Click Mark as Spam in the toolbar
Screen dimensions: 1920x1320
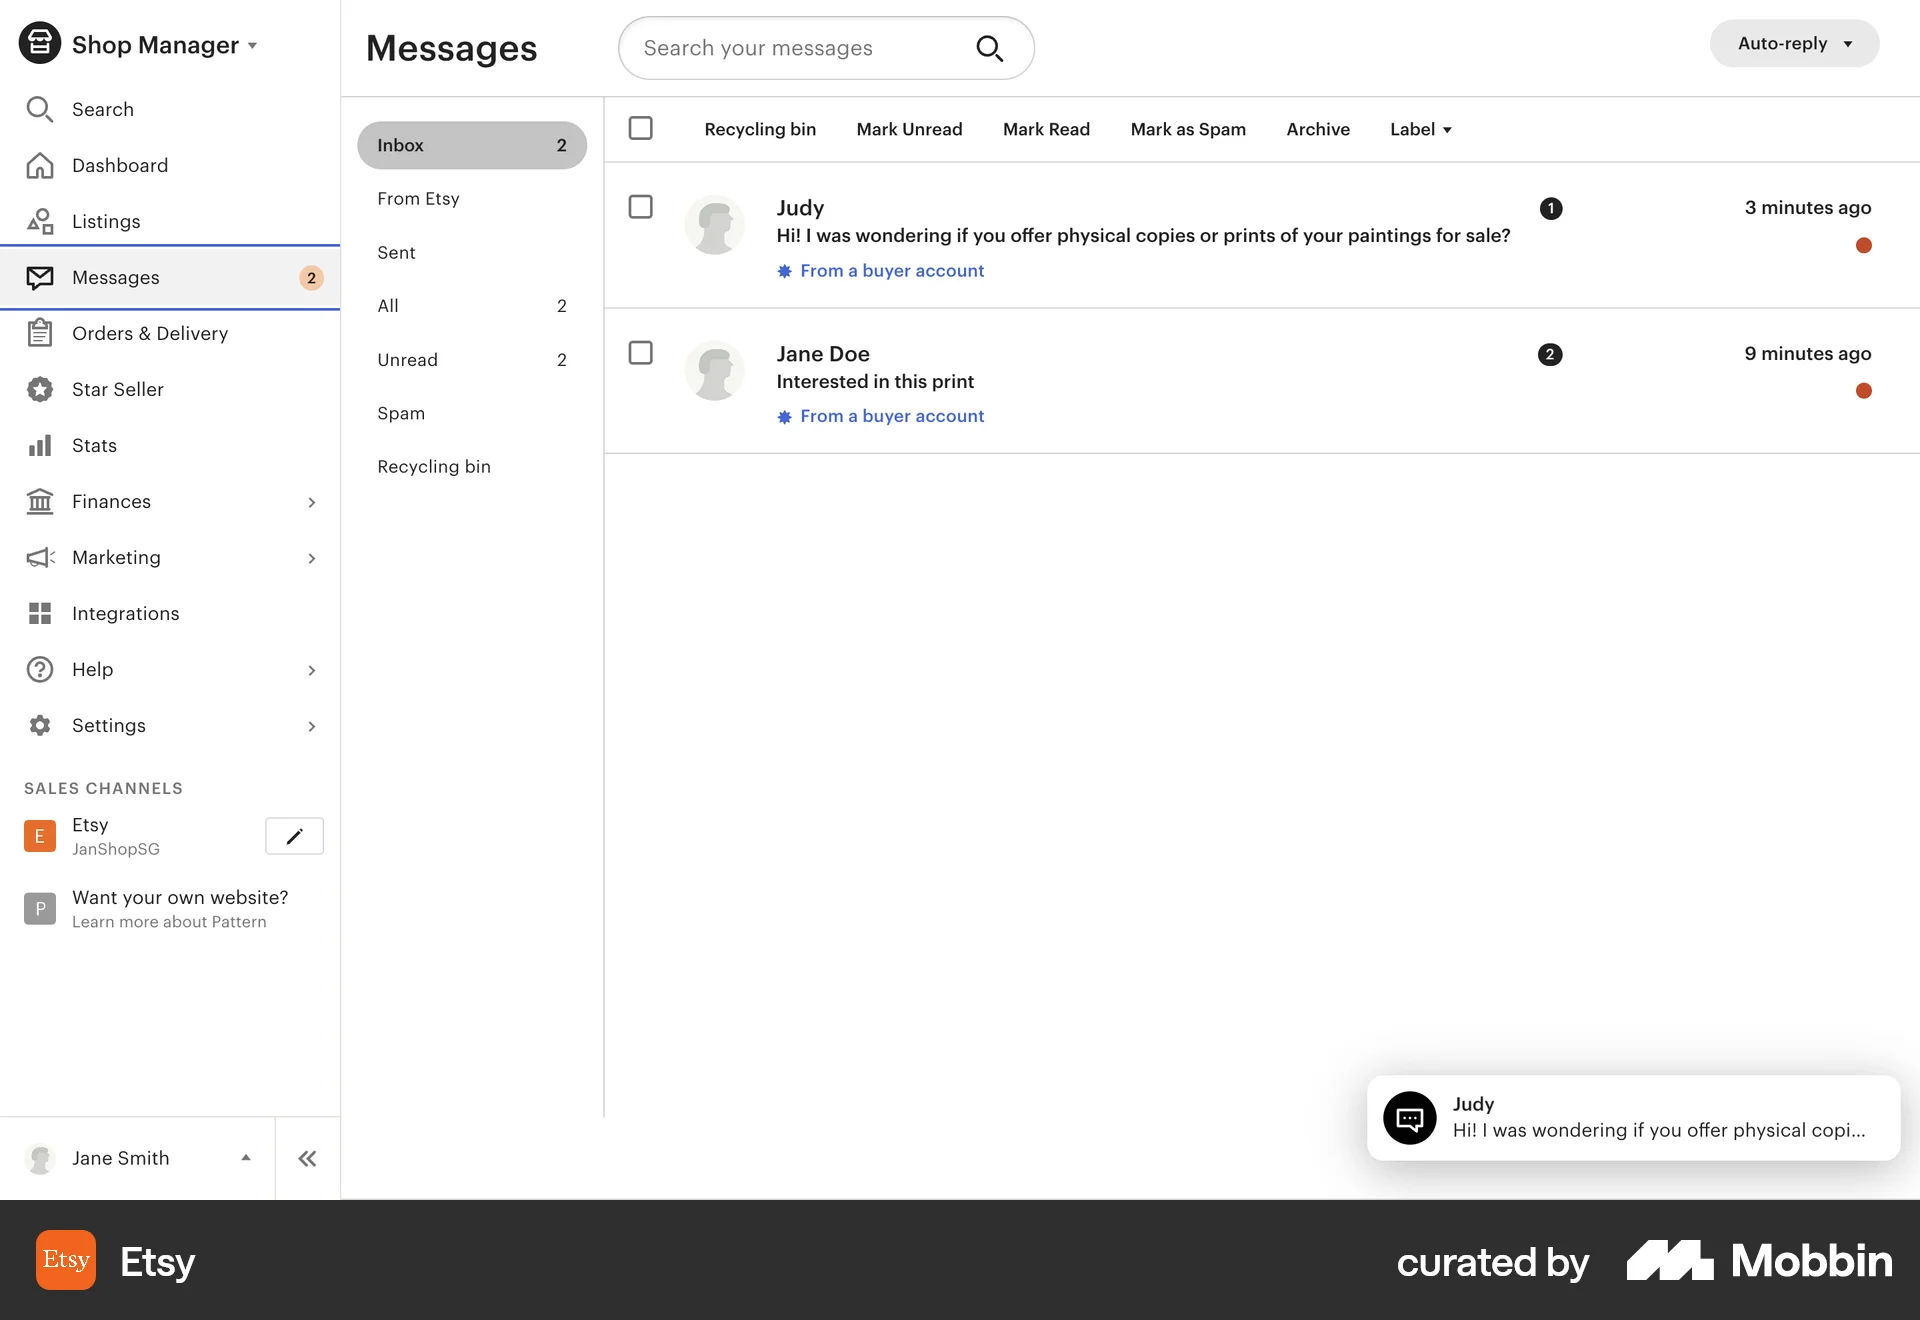click(x=1188, y=129)
